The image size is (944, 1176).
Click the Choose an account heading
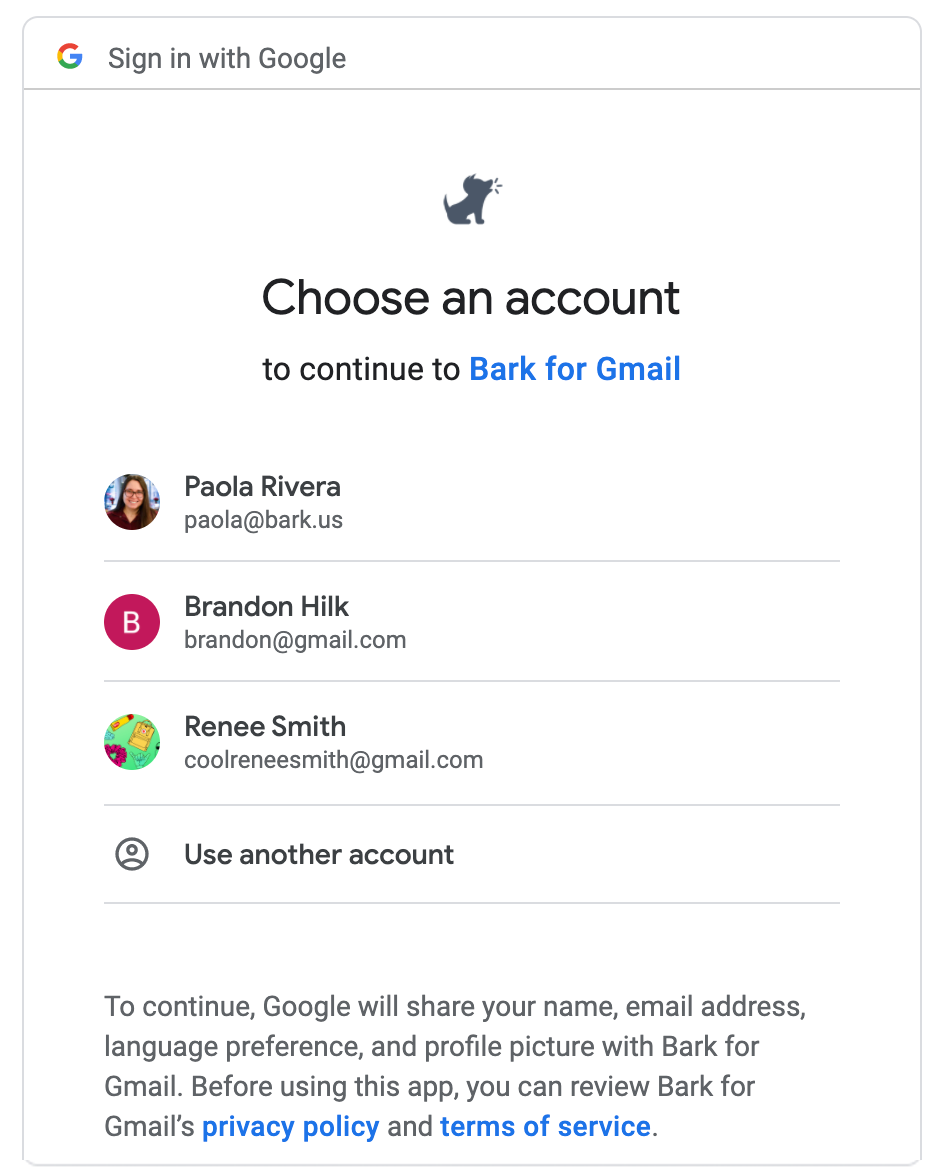point(471,298)
